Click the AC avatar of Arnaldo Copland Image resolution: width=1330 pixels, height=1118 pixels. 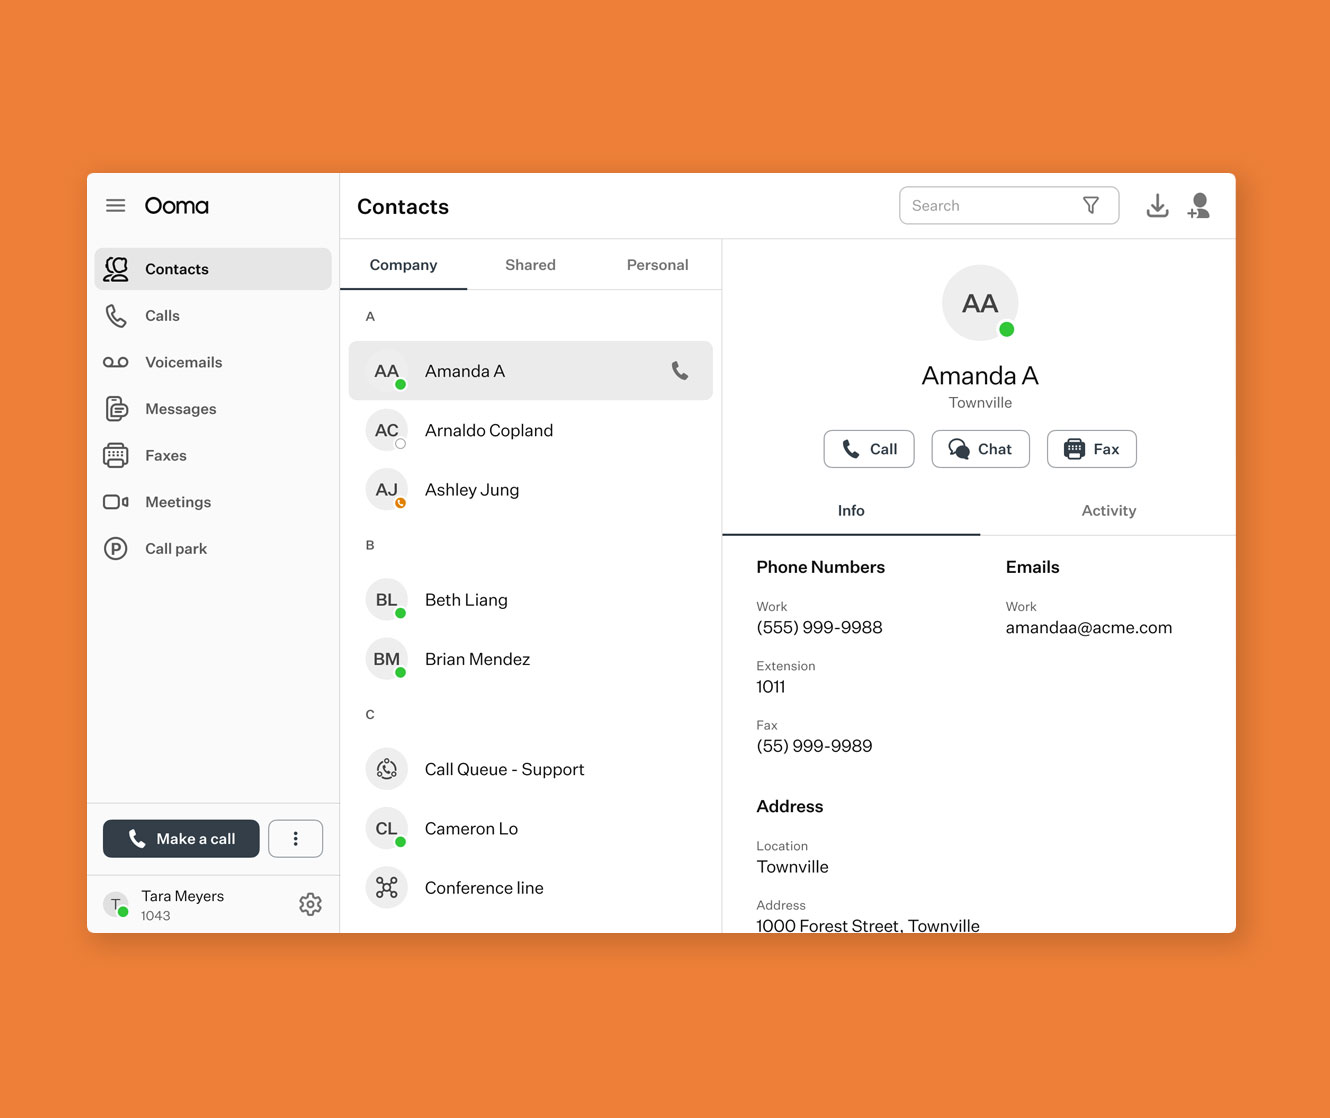tap(387, 430)
